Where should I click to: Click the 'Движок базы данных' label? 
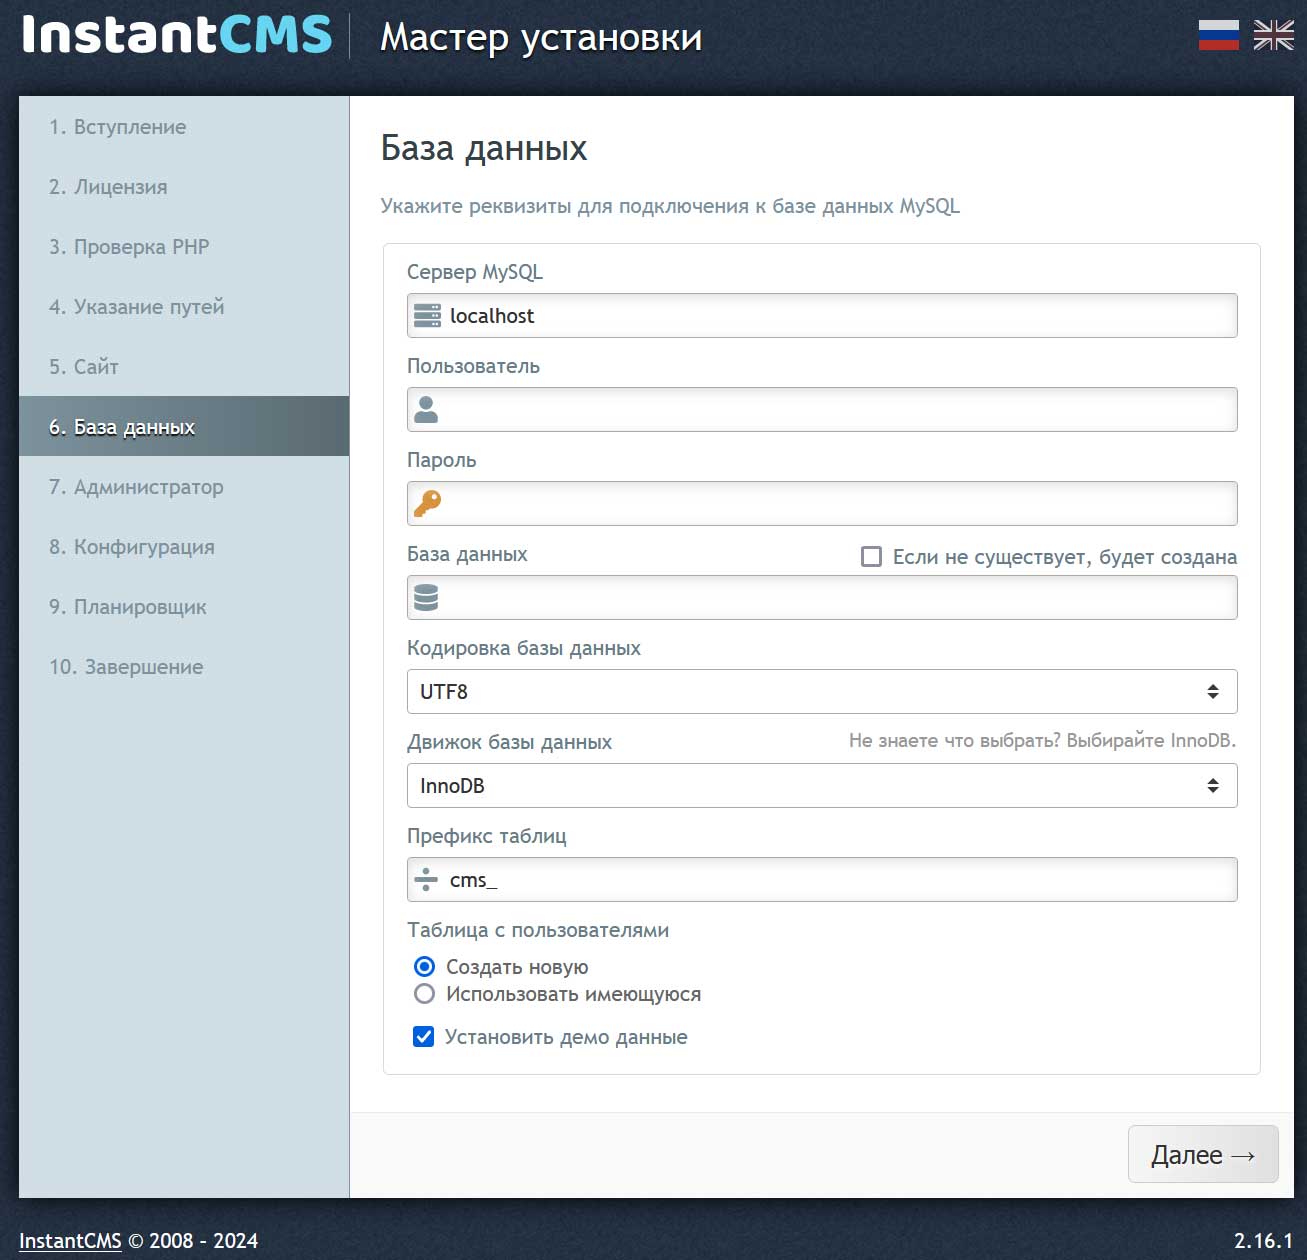pos(509,742)
